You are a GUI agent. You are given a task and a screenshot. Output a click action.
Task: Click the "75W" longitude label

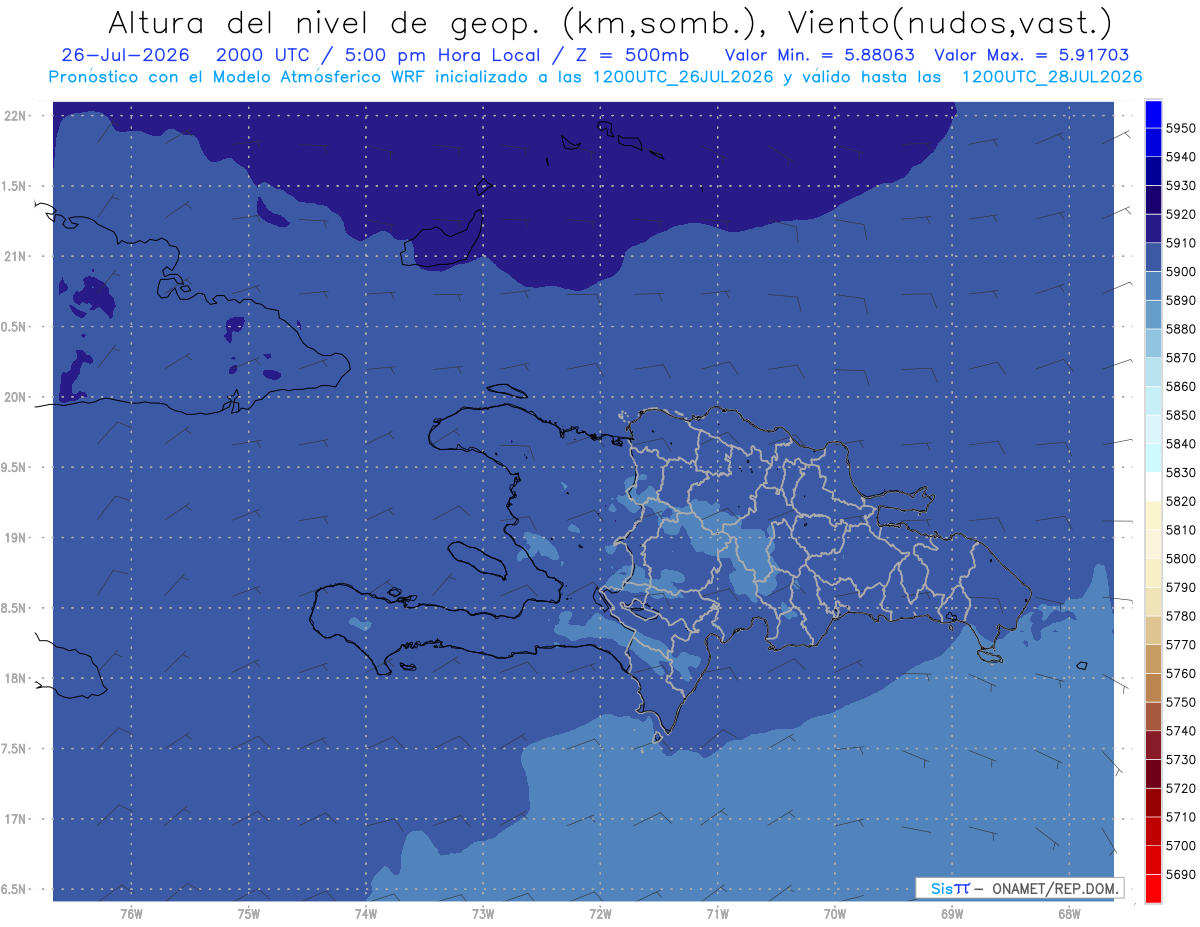coord(249,914)
